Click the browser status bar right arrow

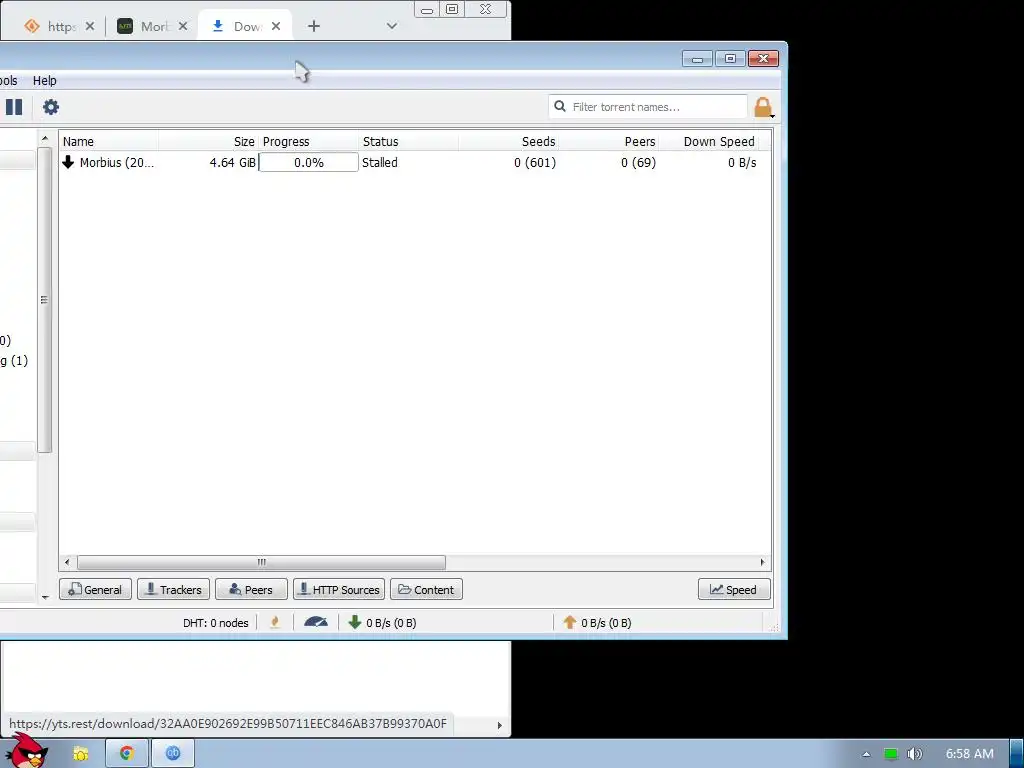[500, 725]
